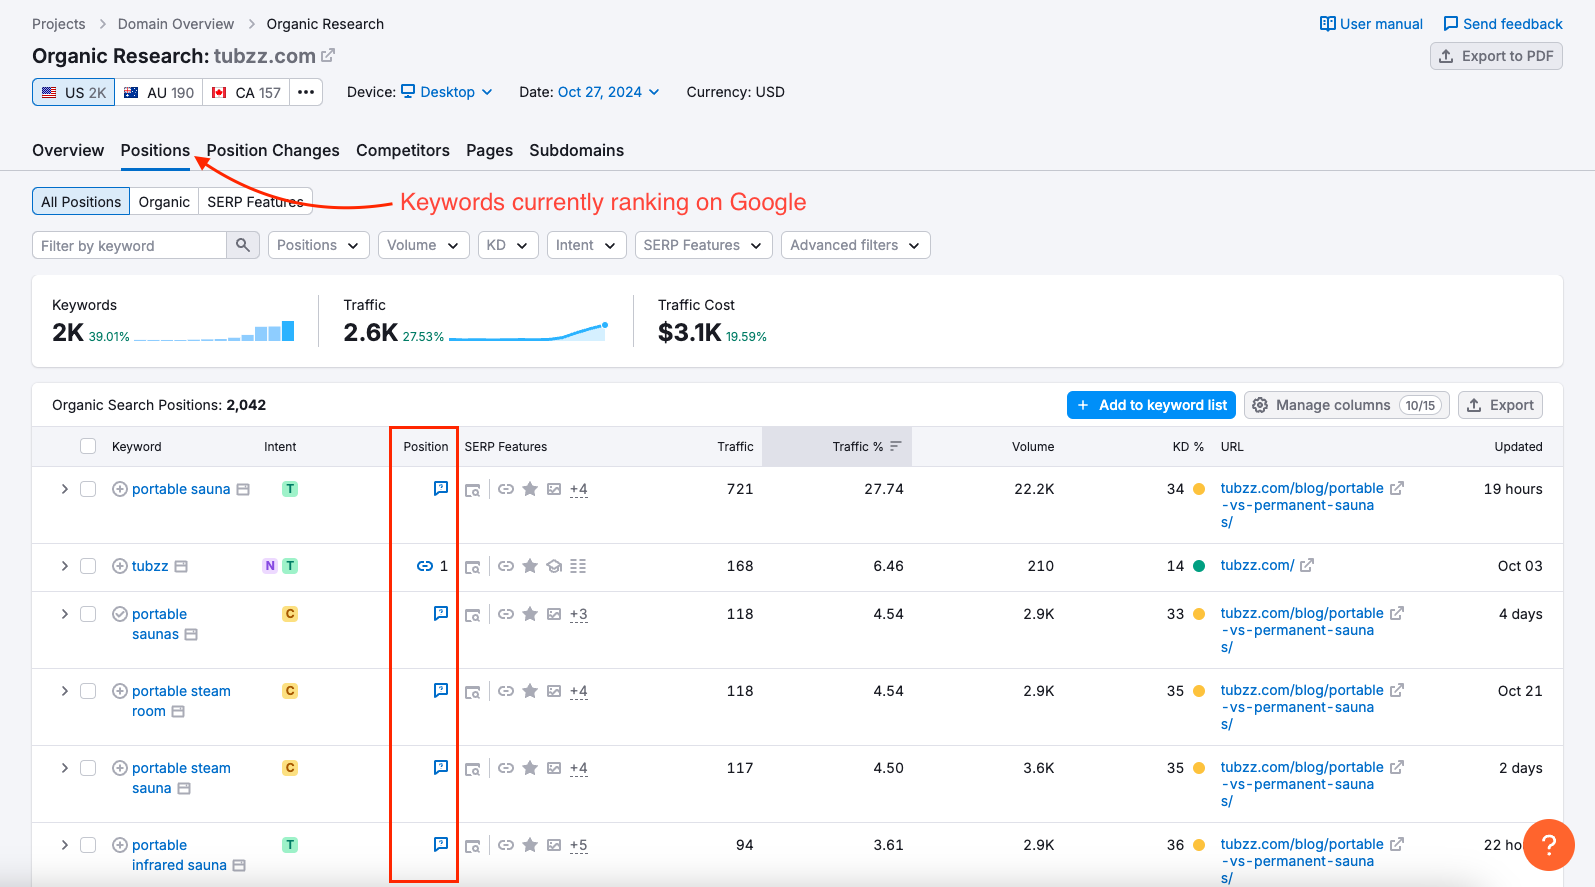Click Domain Overview breadcrumb
The width and height of the screenshot is (1595, 887).
coord(176,24)
